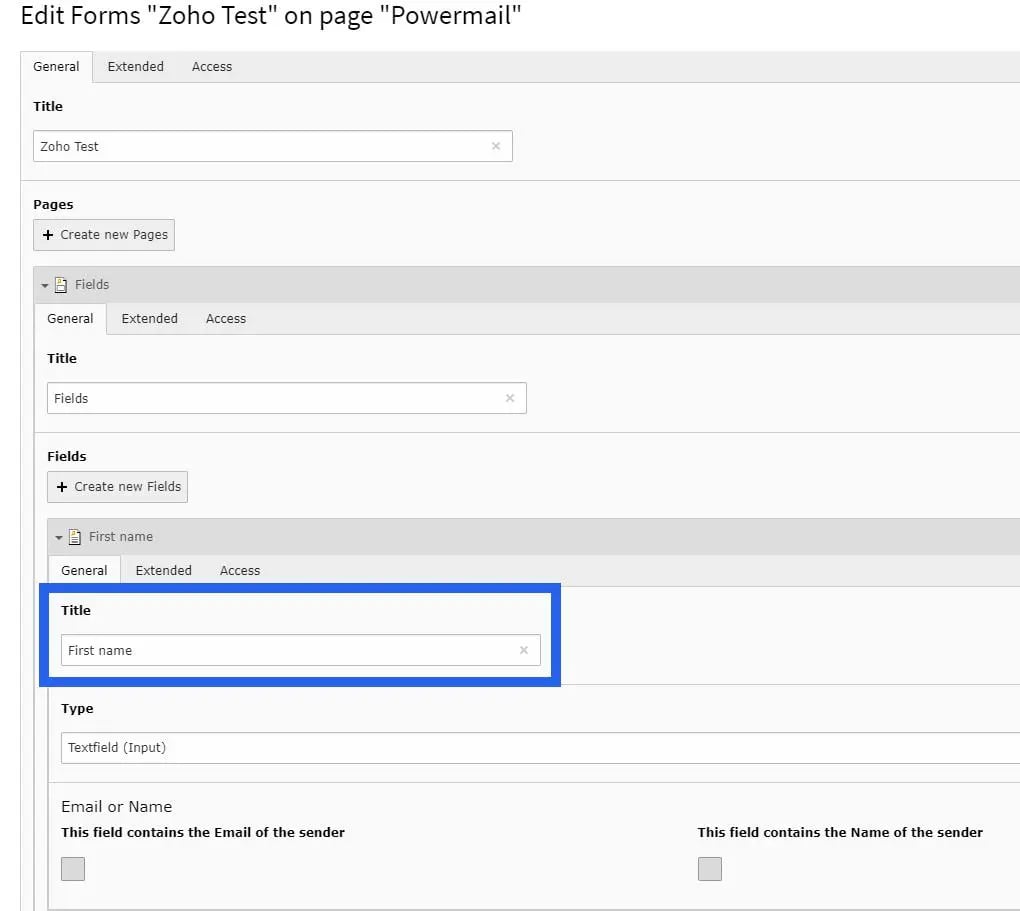Viewport: 1020px width, 911px height.
Task: Click the Fields panel header label
Action: 92,284
